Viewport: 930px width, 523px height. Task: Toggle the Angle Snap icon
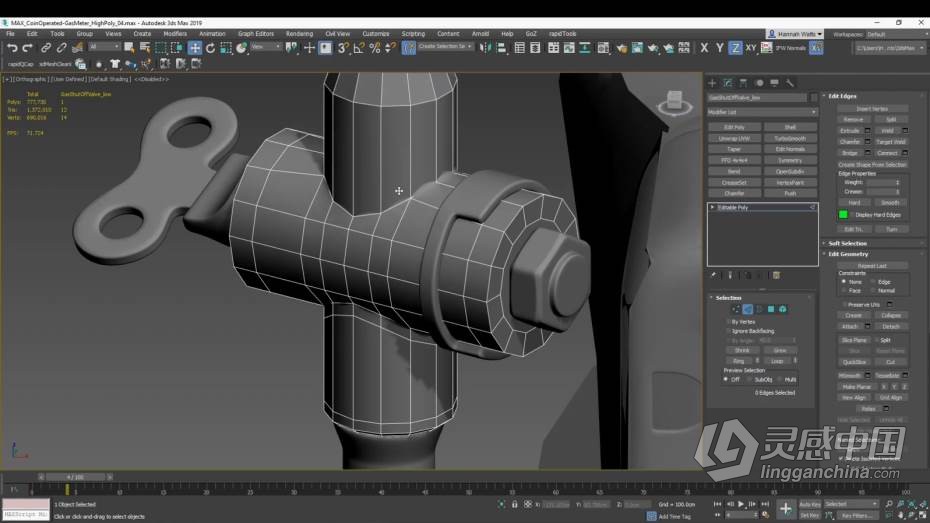coord(359,48)
